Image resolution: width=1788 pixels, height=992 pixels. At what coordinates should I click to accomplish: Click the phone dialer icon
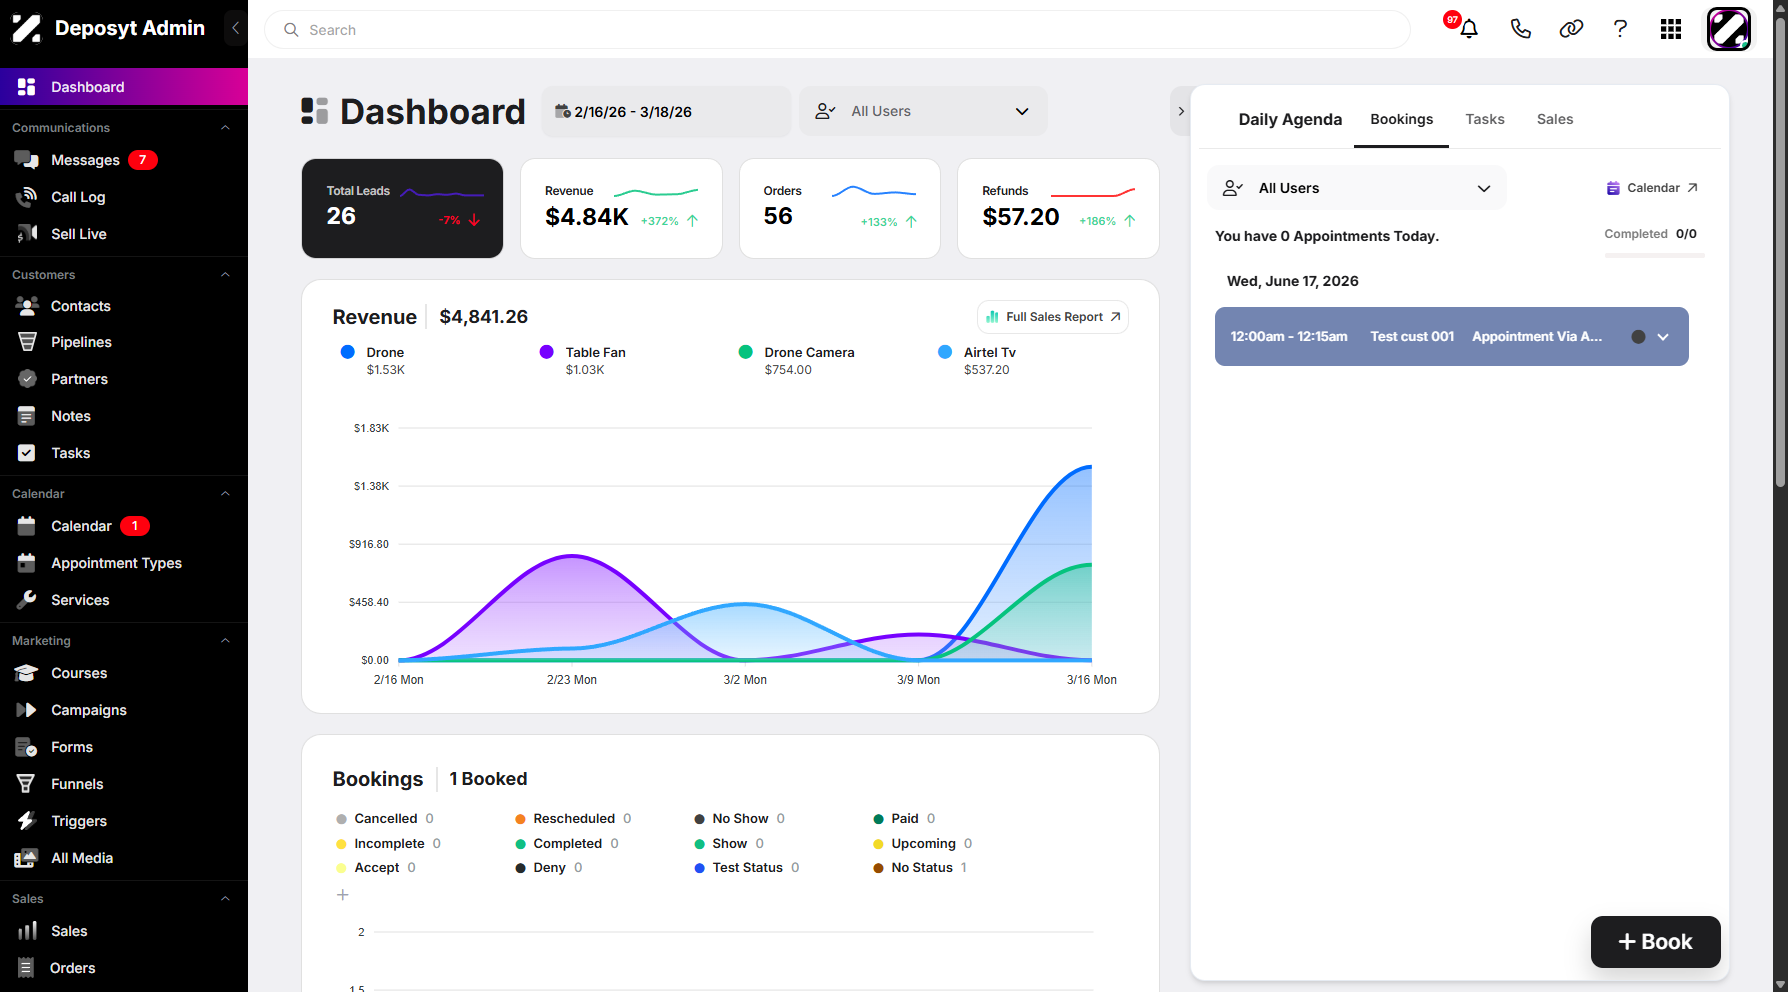[x=1520, y=29]
